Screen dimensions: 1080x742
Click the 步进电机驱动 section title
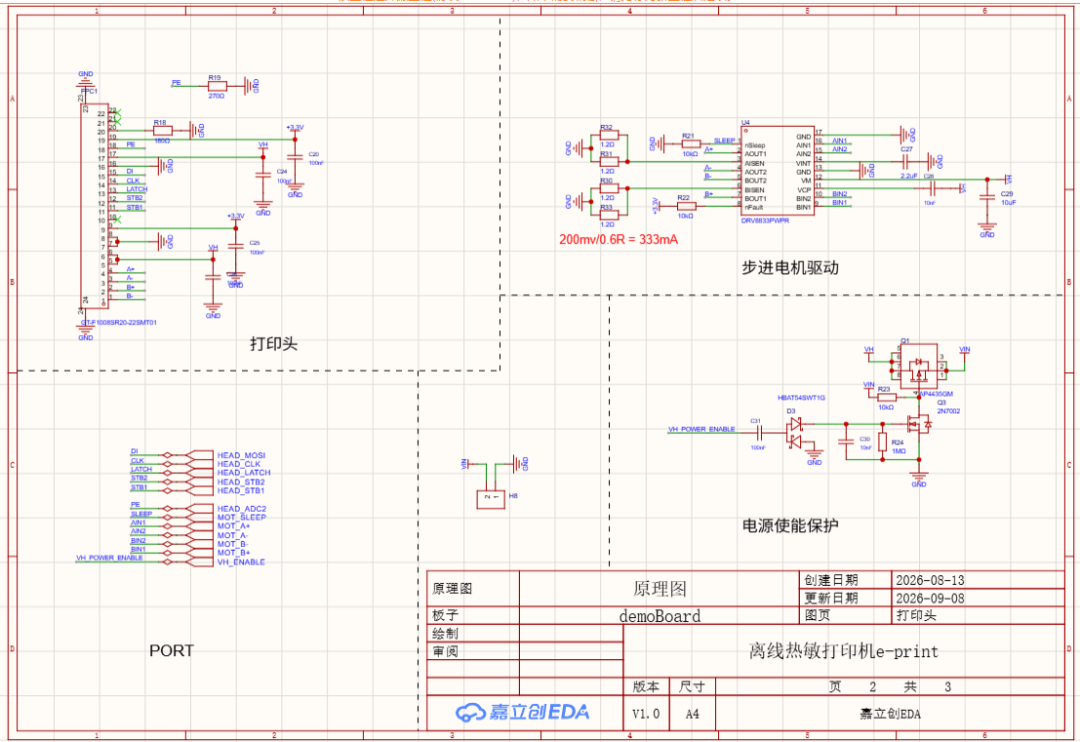pos(790,268)
